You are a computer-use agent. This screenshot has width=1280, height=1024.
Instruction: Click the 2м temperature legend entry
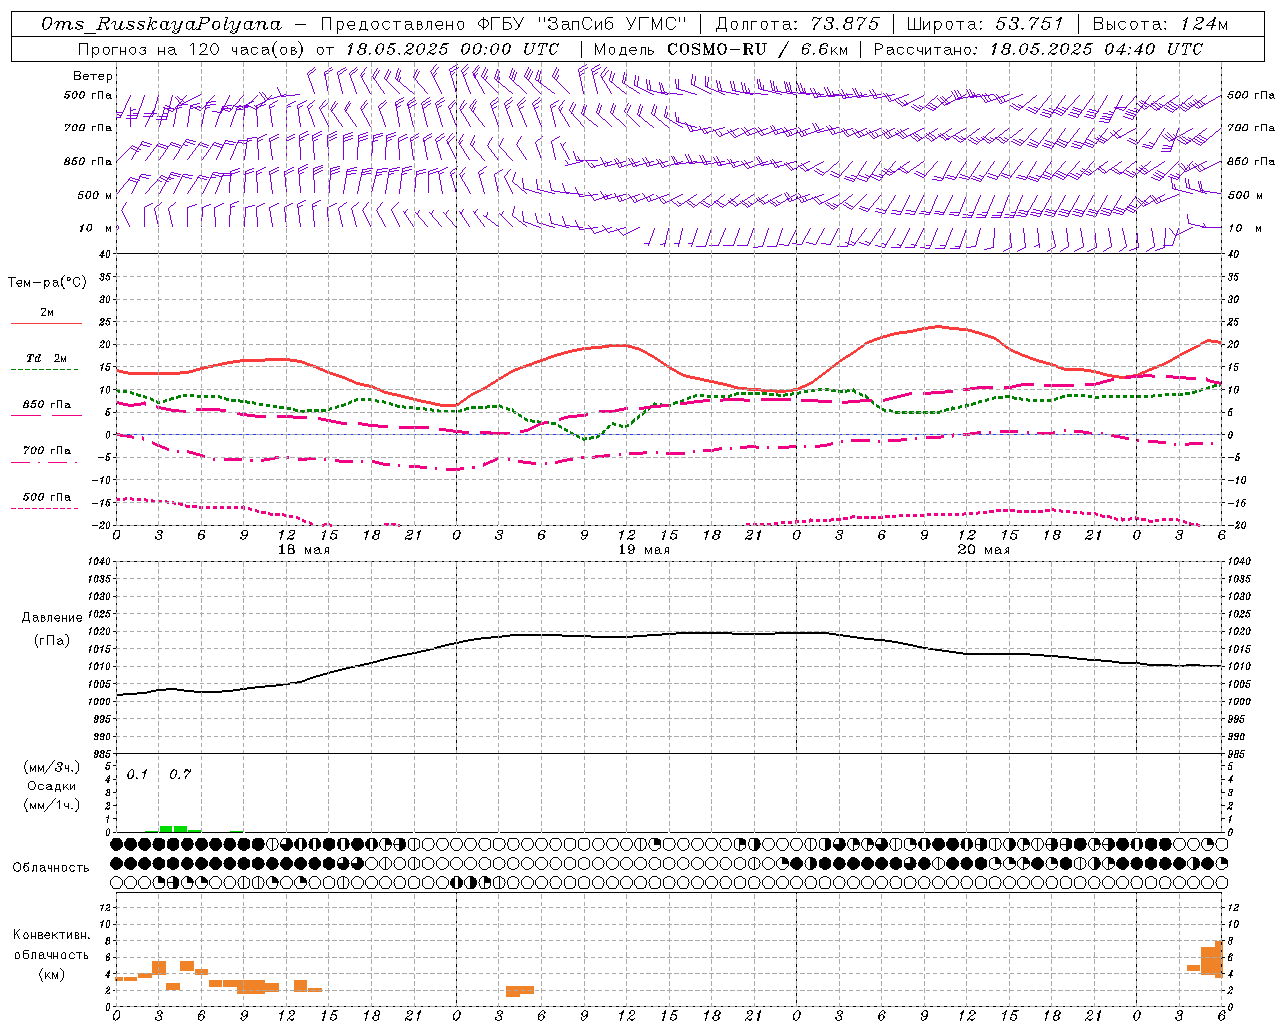click(x=47, y=313)
